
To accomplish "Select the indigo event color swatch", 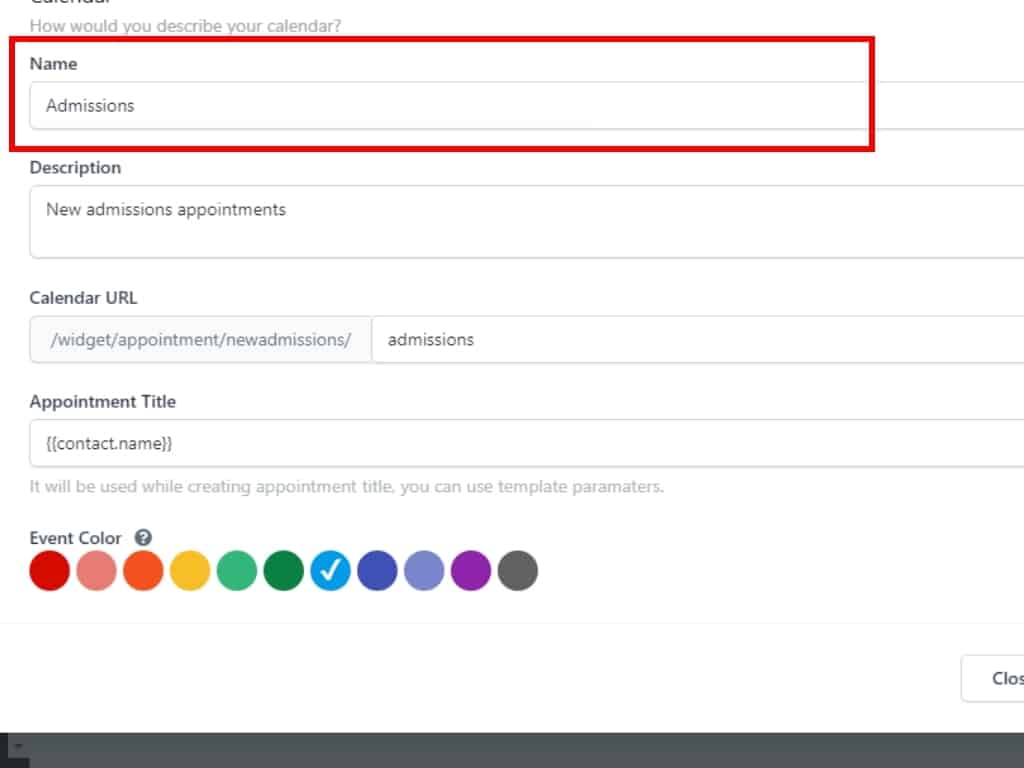I will pos(377,571).
